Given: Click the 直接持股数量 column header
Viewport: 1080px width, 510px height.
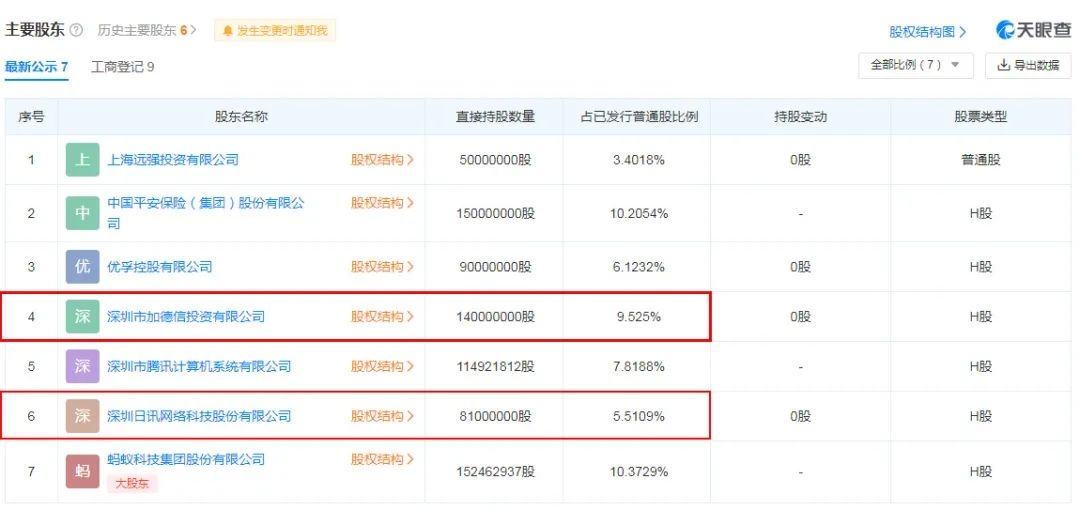Looking at the screenshot, I should (x=495, y=116).
